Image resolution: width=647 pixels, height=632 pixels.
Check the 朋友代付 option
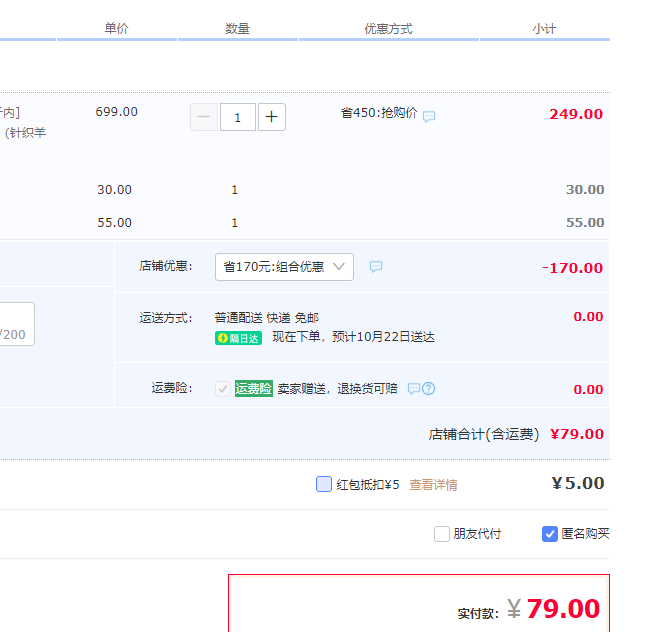(x=442, y=534)
